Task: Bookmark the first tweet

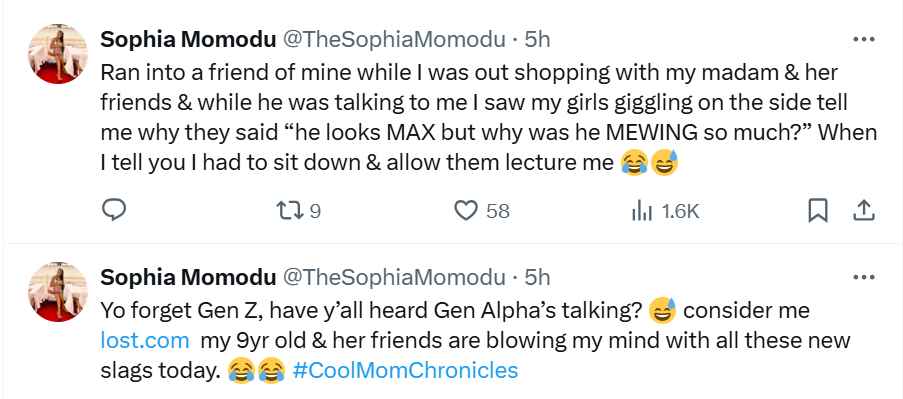Action: [x=818, y=212]
